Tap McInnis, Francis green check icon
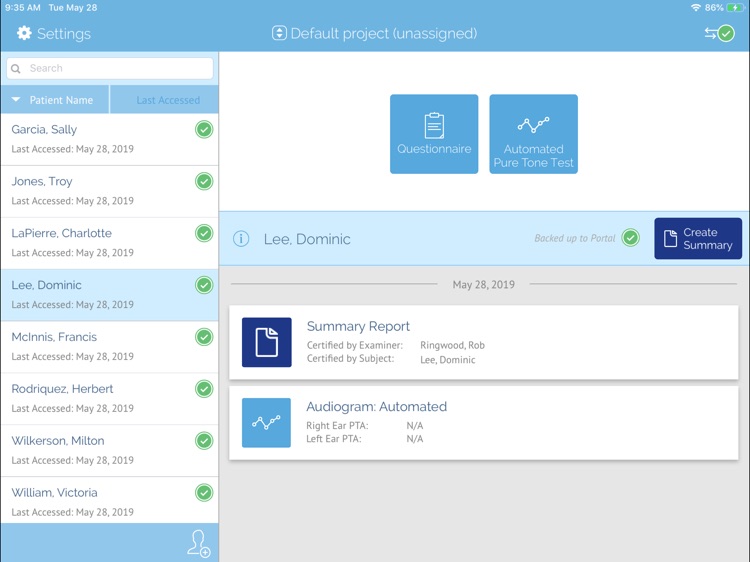 tap(204, 337)
